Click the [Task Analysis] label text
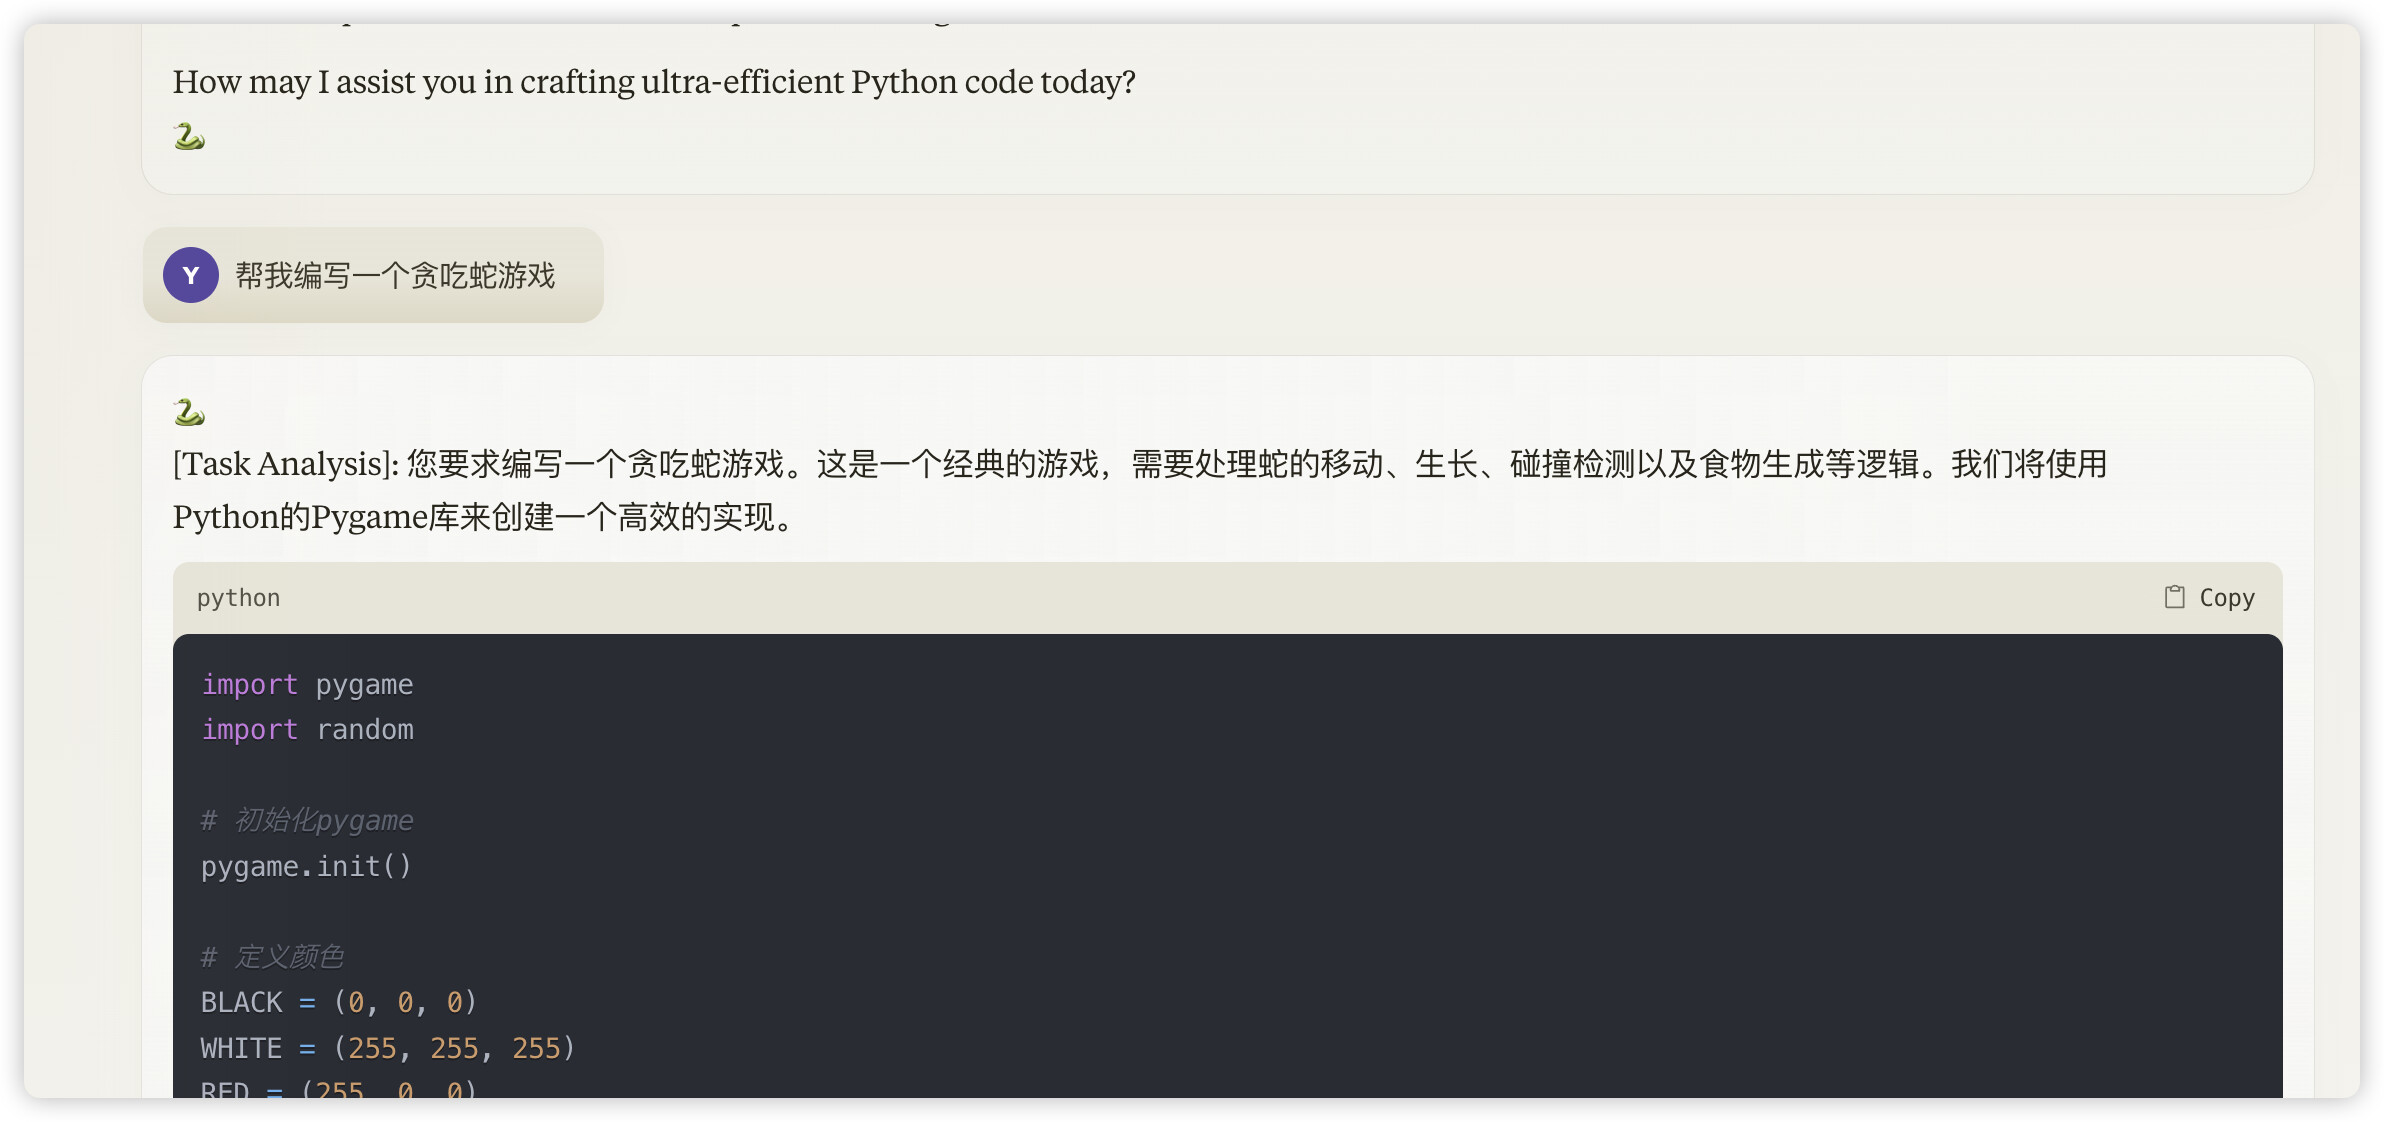 (286, 464)
